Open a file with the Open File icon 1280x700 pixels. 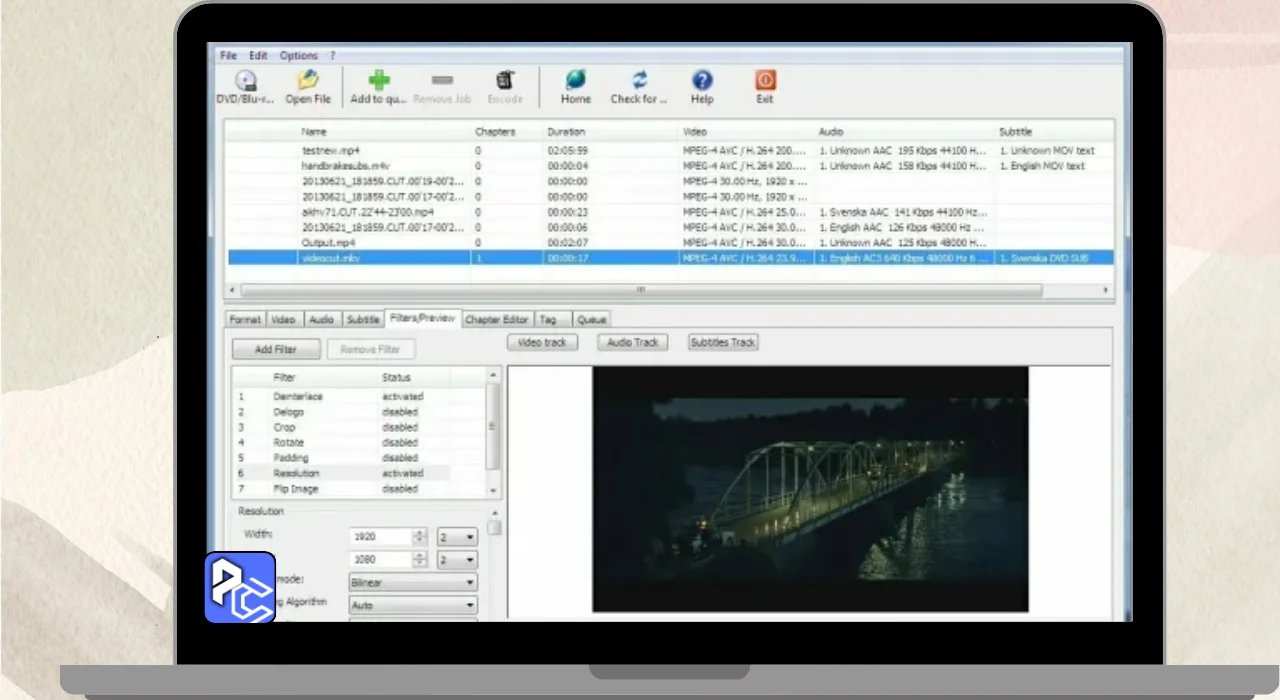pyautogui.click(x=308, y=82)
